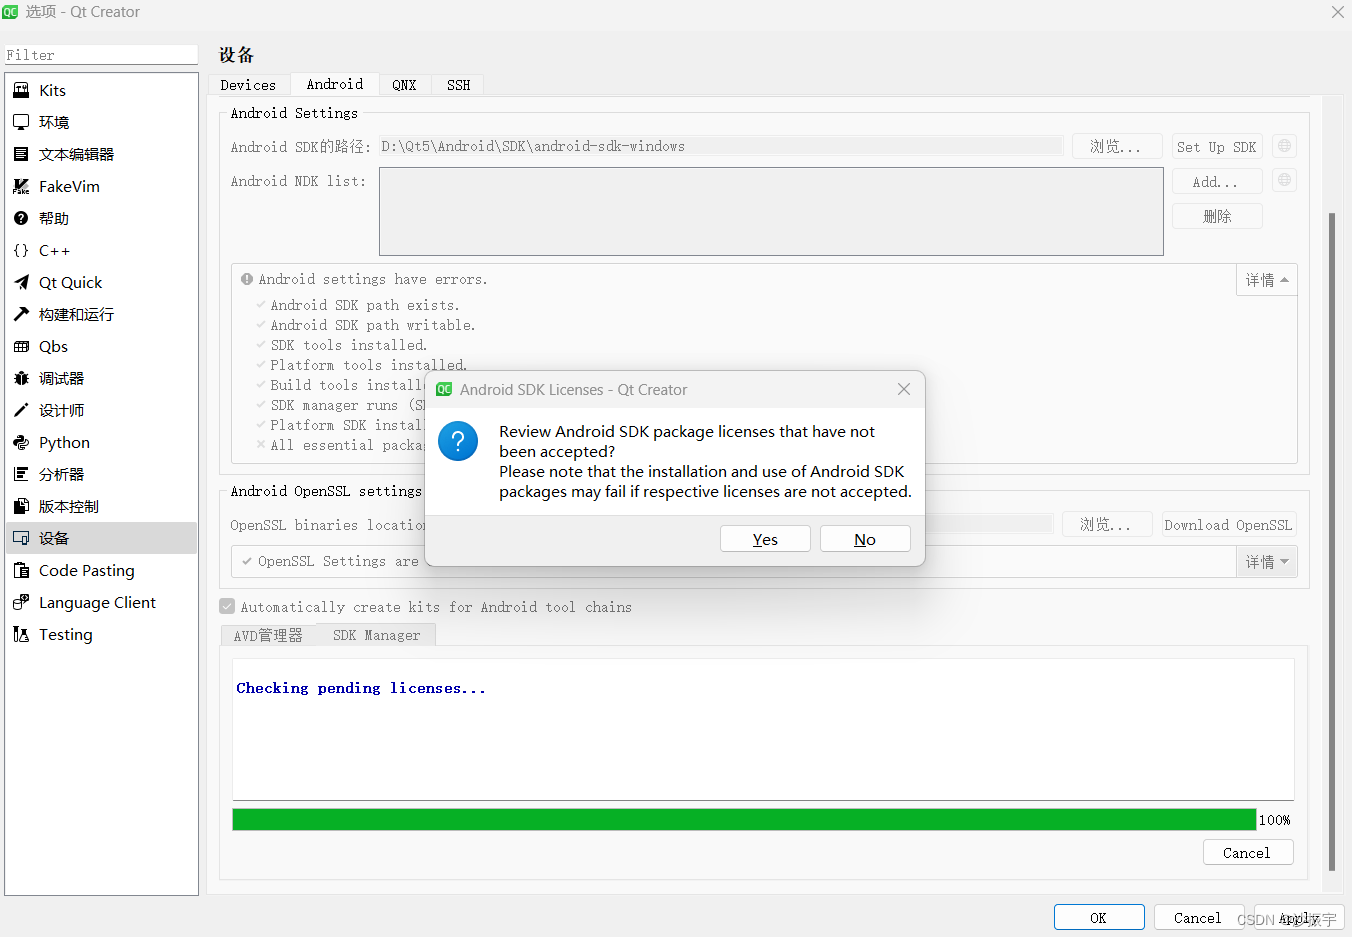Open the QNX tab

point(404,85)
